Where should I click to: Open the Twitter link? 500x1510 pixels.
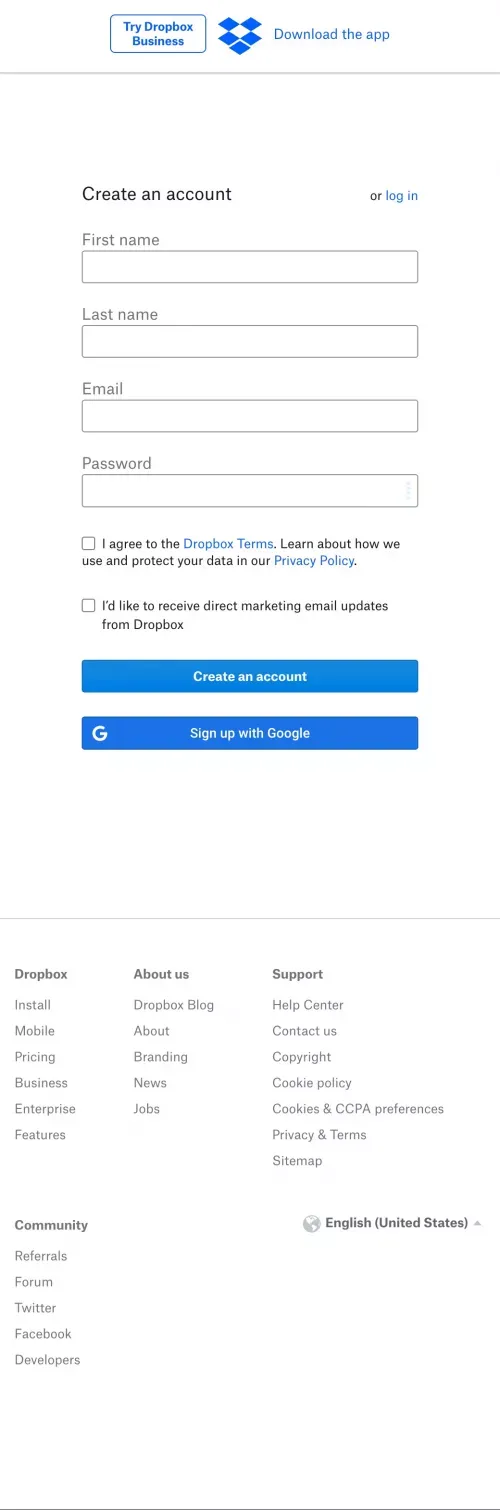pos(36,1308)
